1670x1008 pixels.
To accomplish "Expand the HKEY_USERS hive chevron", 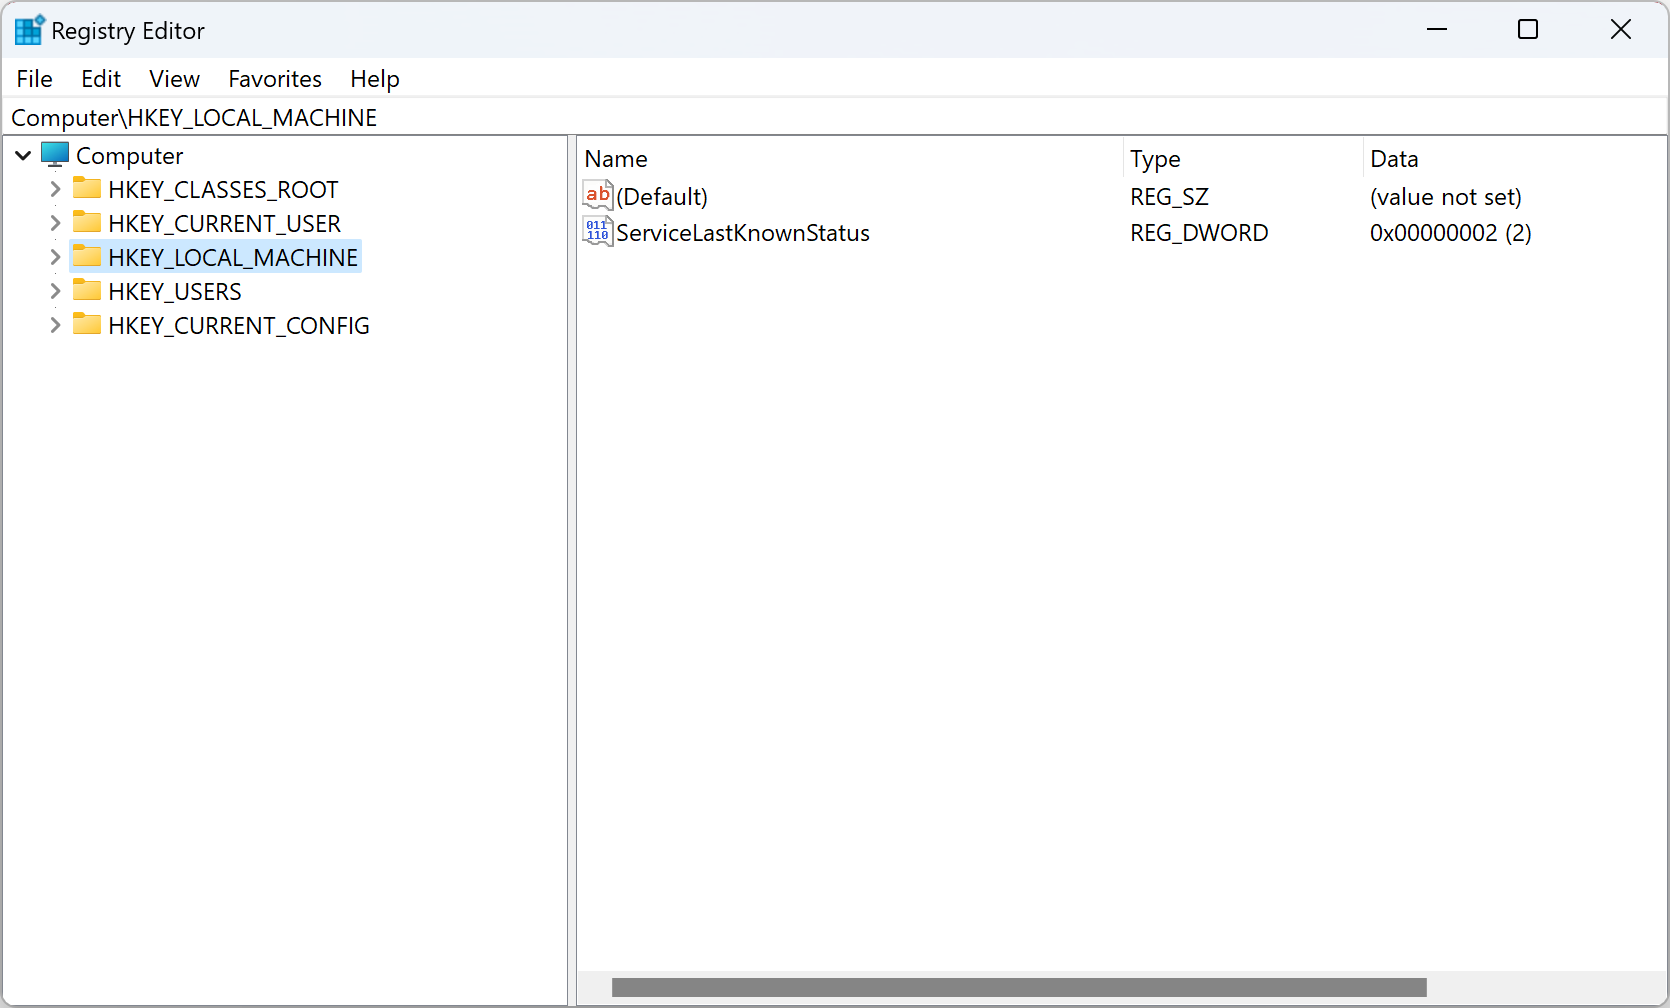I will [x=55, y=291].
